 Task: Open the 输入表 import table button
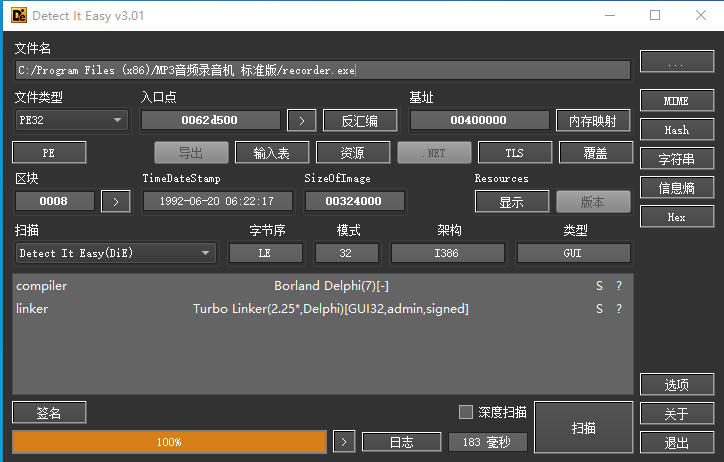click(272, 153)
